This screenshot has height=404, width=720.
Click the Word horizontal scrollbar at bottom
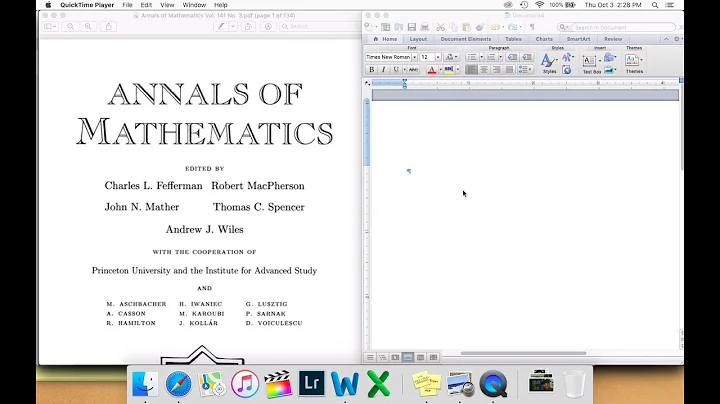pos(523,354)
